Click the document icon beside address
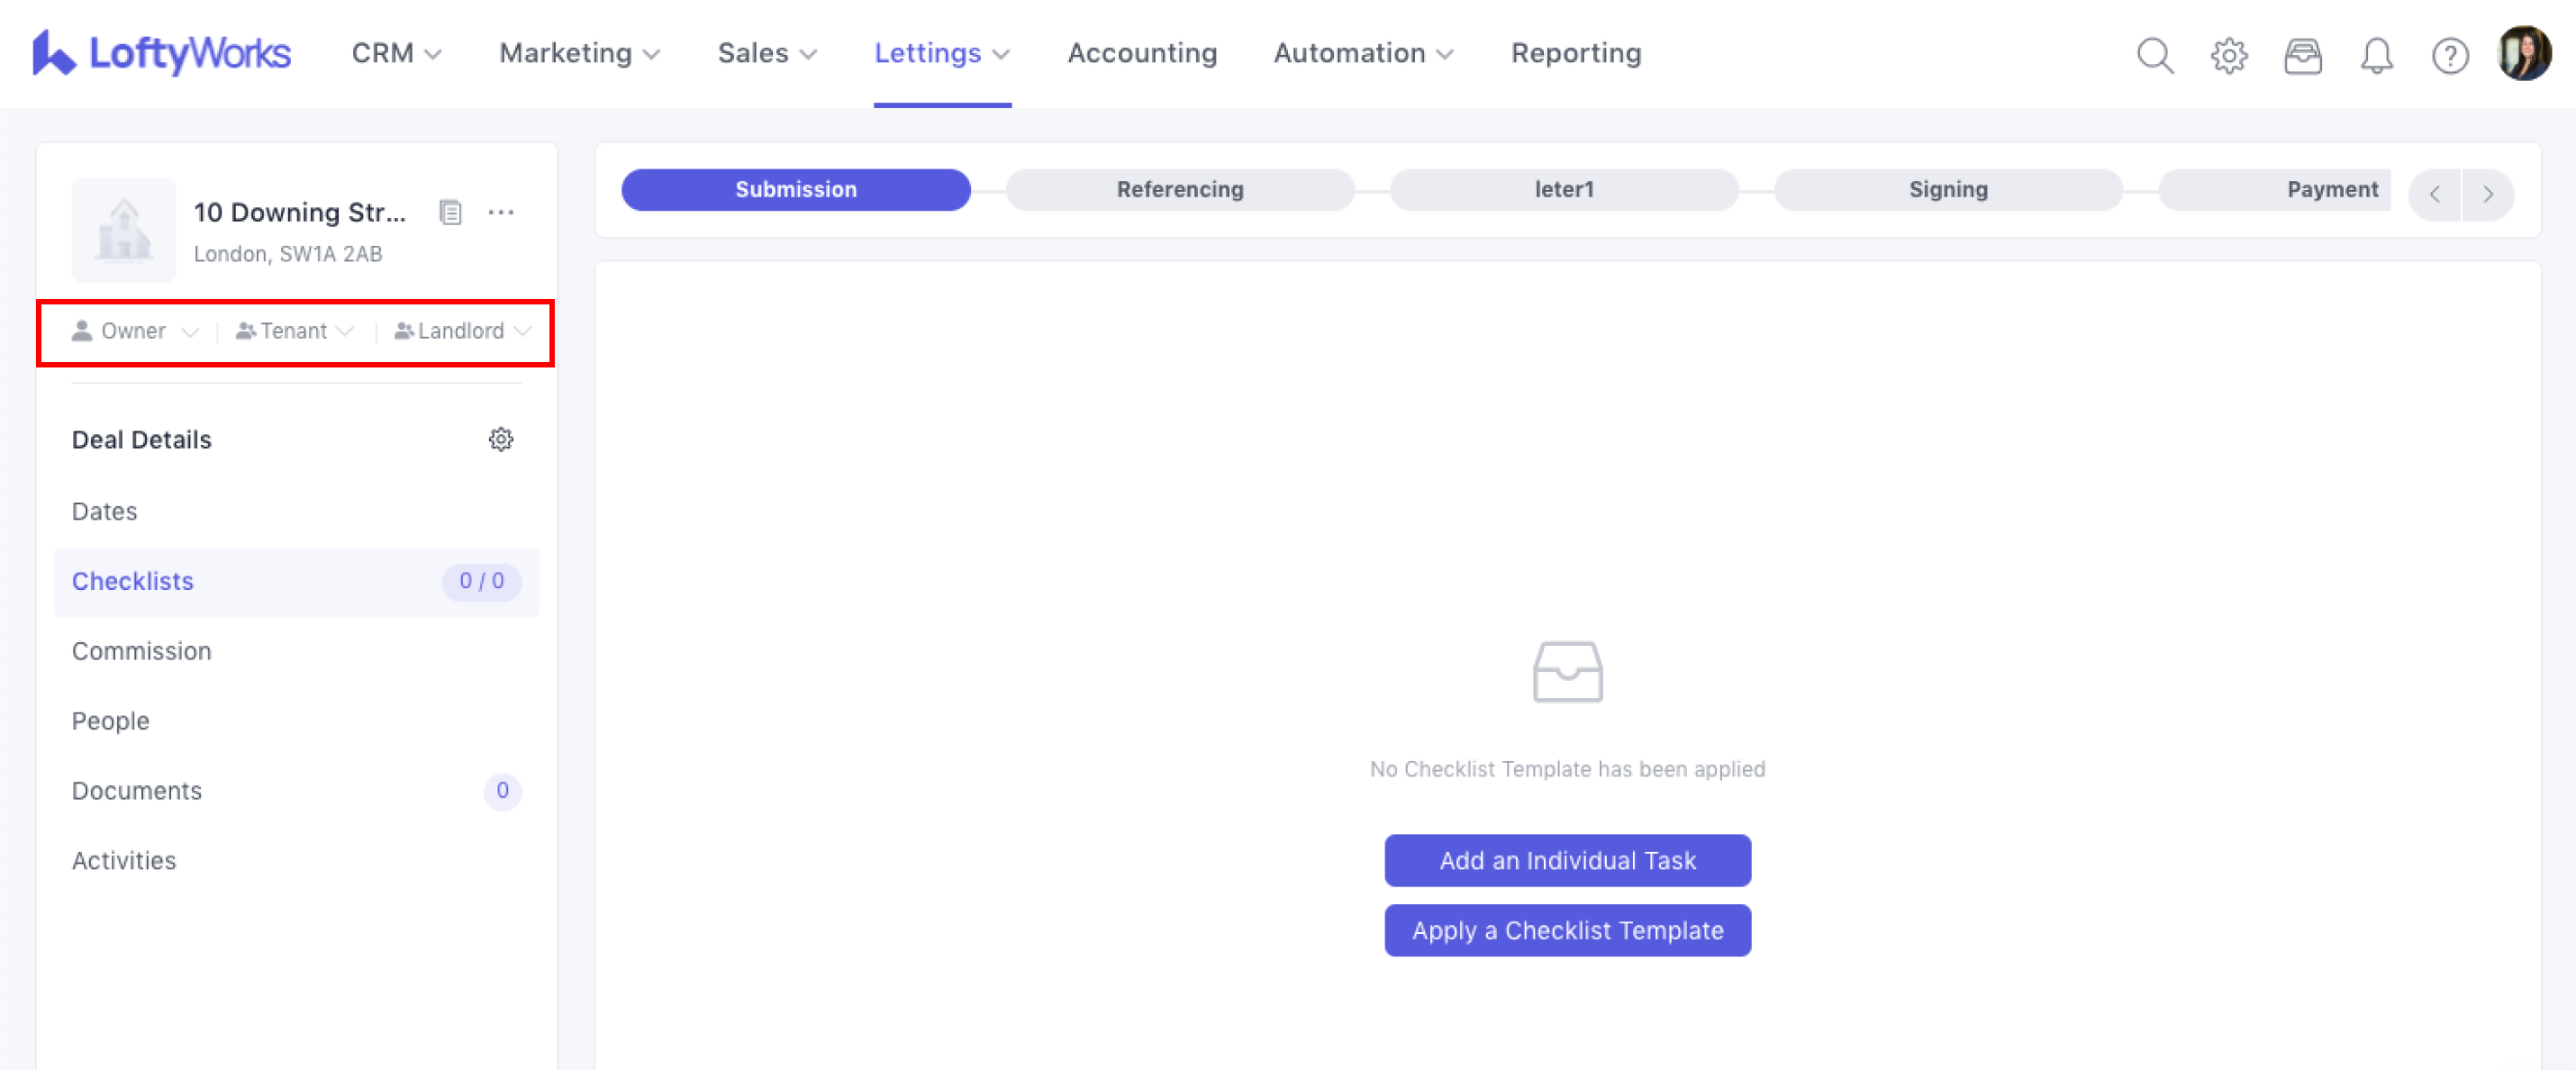Screen dimensions: 2576x1070 450,212
